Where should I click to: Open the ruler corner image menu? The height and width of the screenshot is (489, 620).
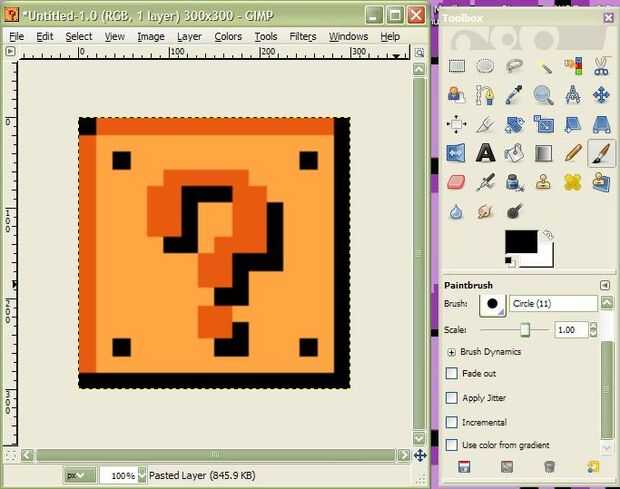point(11,51)
